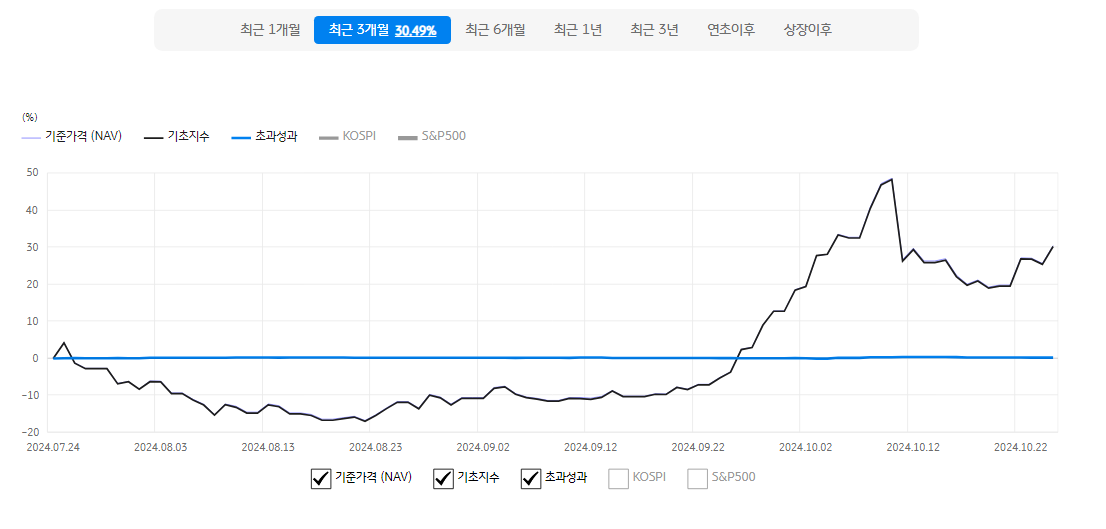
Task: Toggle 기준가격 (NAV) series in top legend
Action: point(72,136)
